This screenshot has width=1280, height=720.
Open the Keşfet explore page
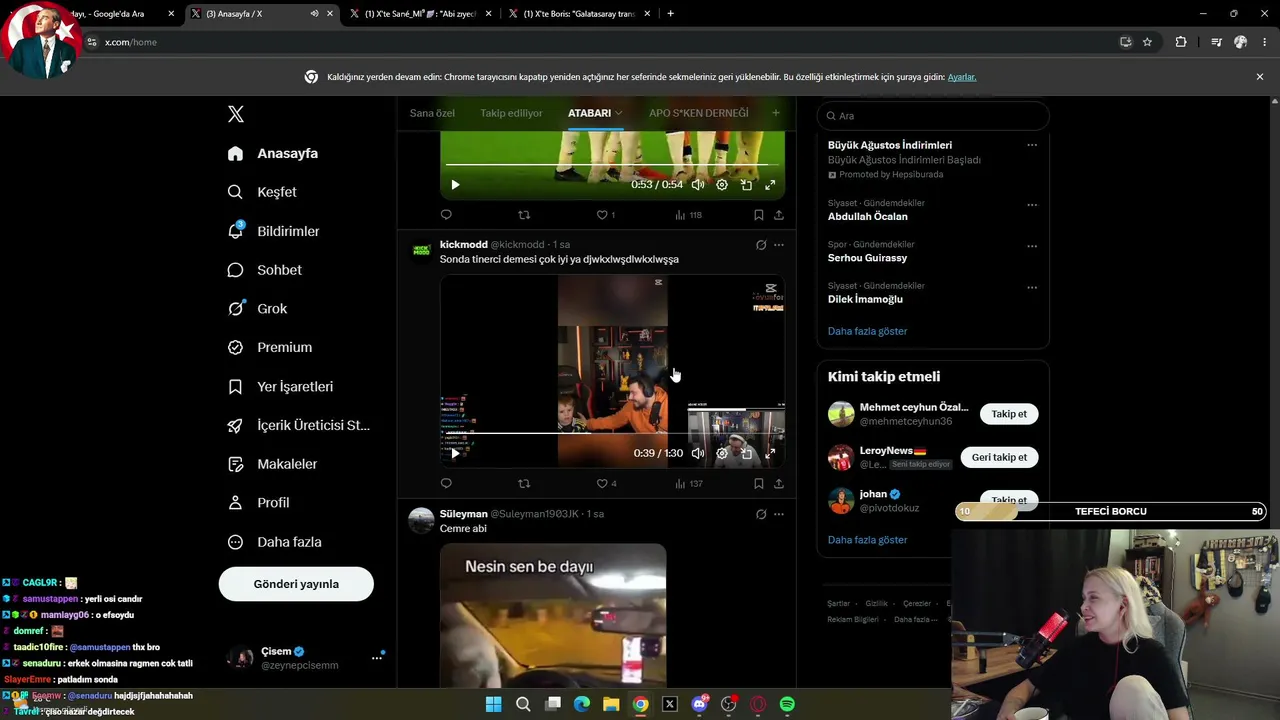(262, 192)
